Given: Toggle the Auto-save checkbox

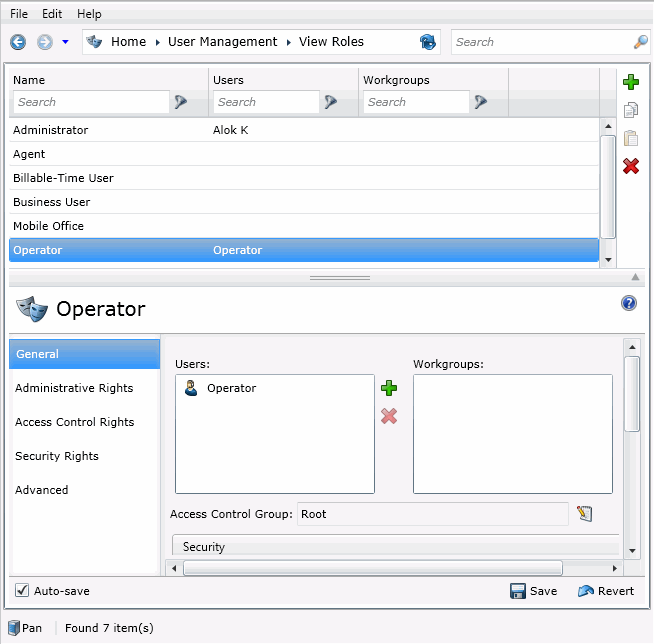Looking at the screenshot, I should coord(22,591).
